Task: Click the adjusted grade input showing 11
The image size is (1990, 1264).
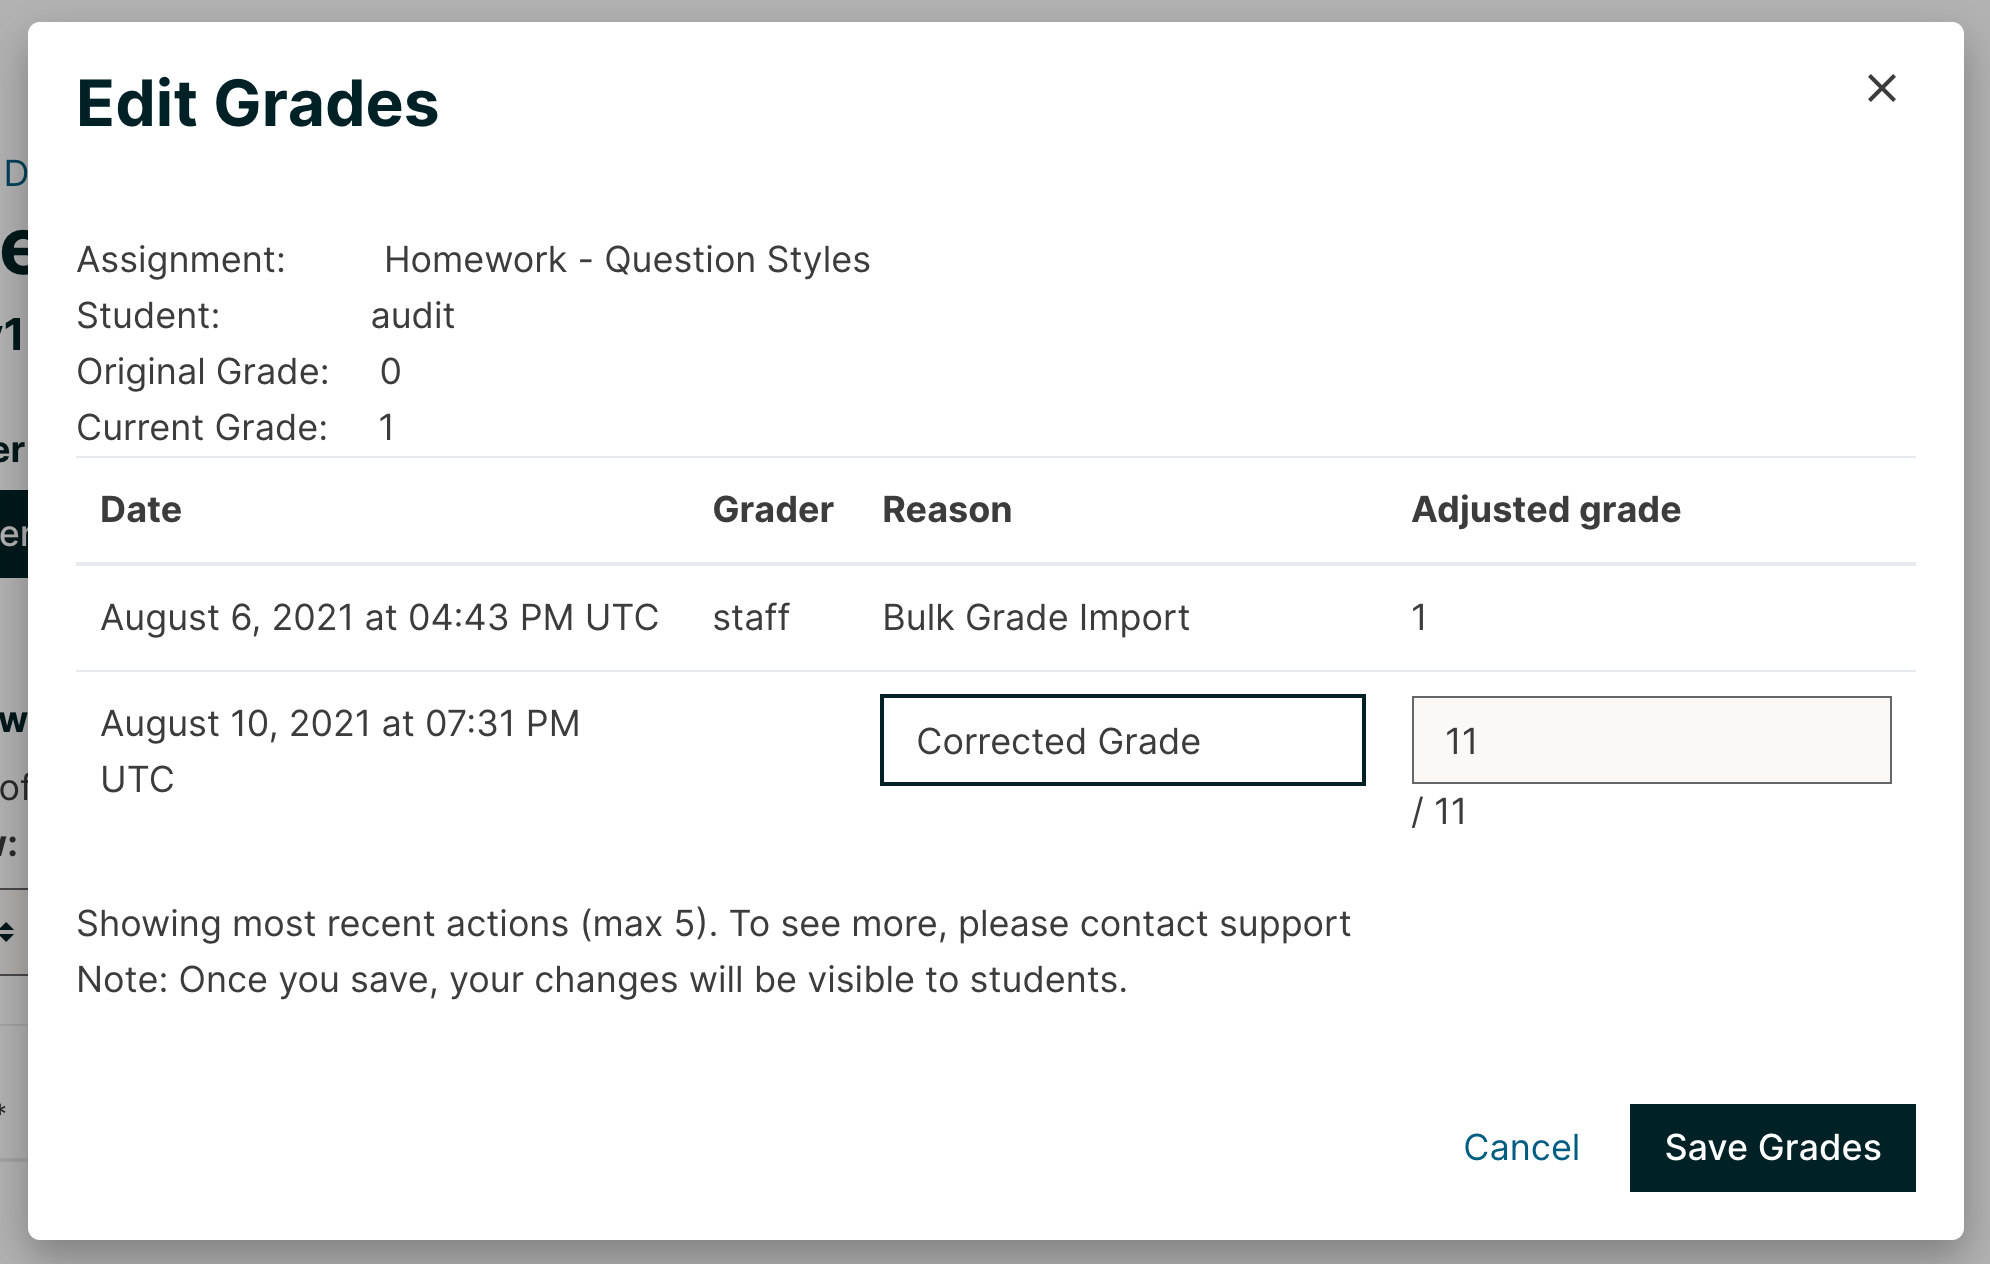Action: tap(1650, 741)
